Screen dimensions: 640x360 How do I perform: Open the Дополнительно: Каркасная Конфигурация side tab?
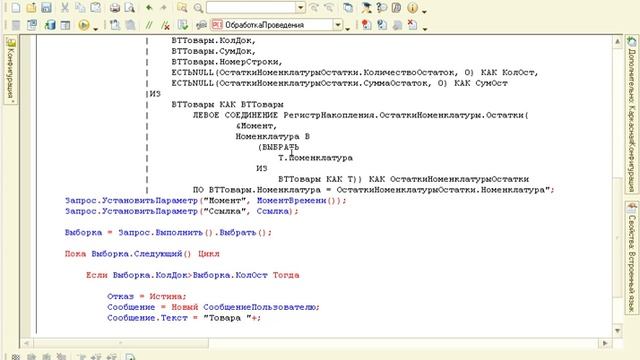[x=632, y=114]
